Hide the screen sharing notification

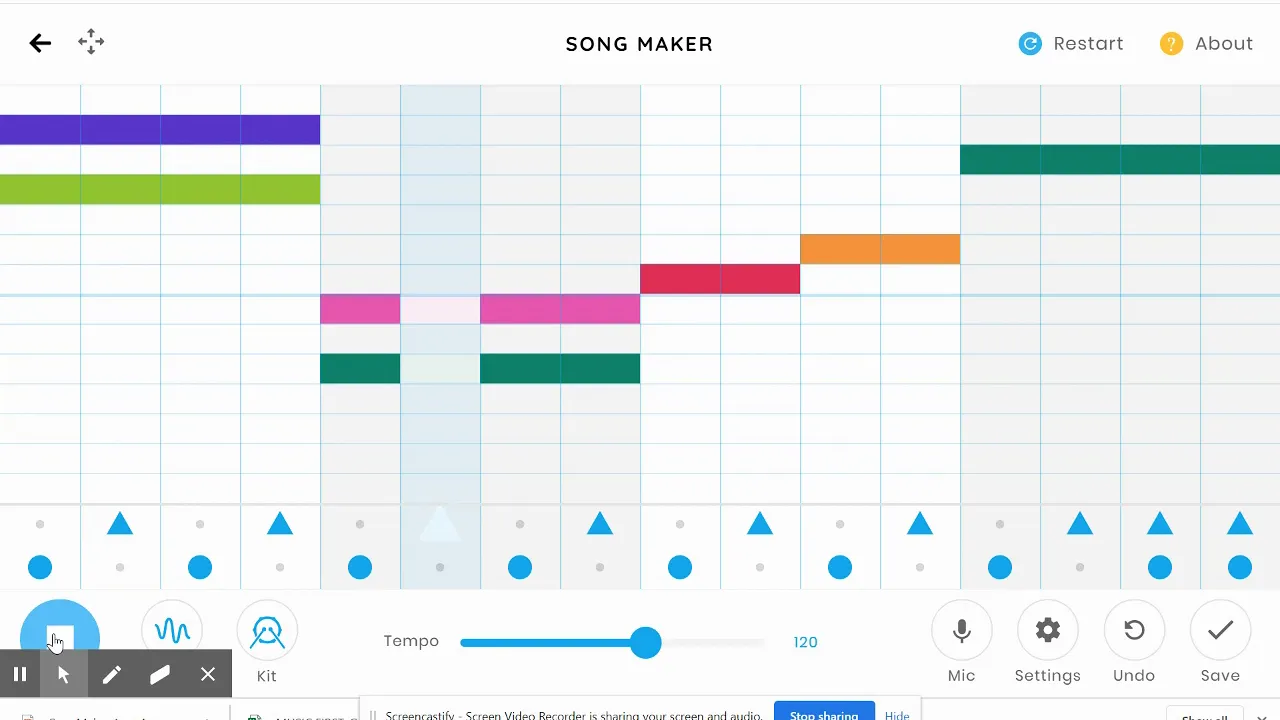pyautogui.click(x=897, y=714)
